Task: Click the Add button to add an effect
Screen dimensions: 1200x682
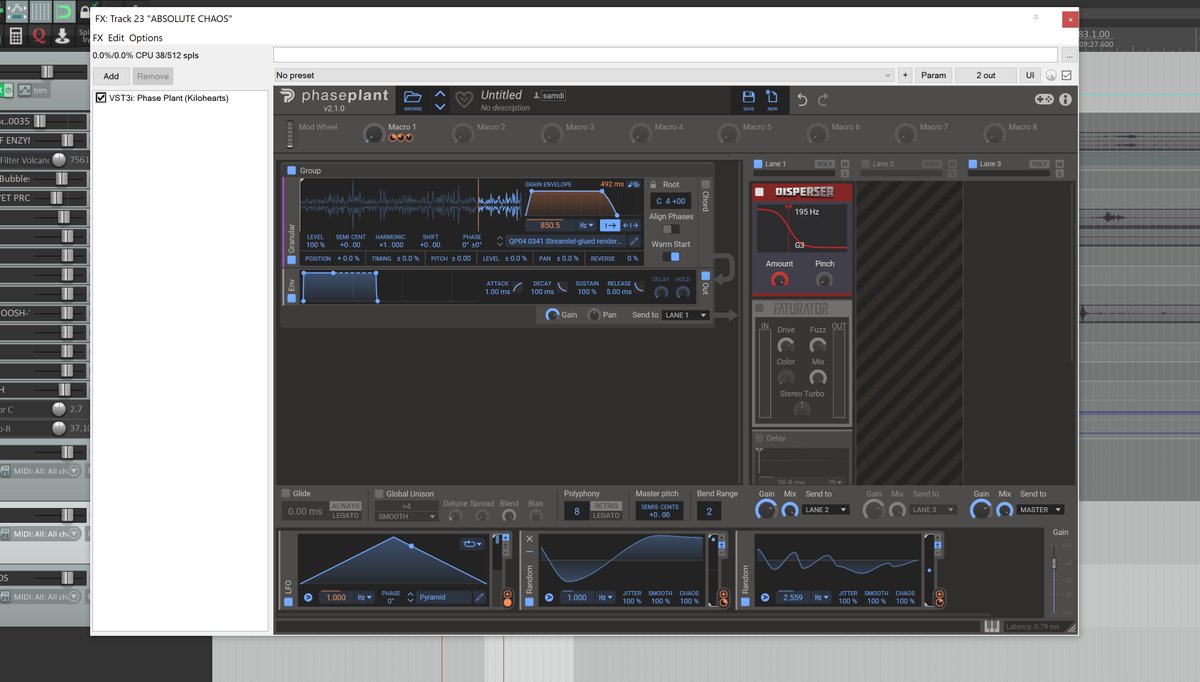Action: coord(110,75)
